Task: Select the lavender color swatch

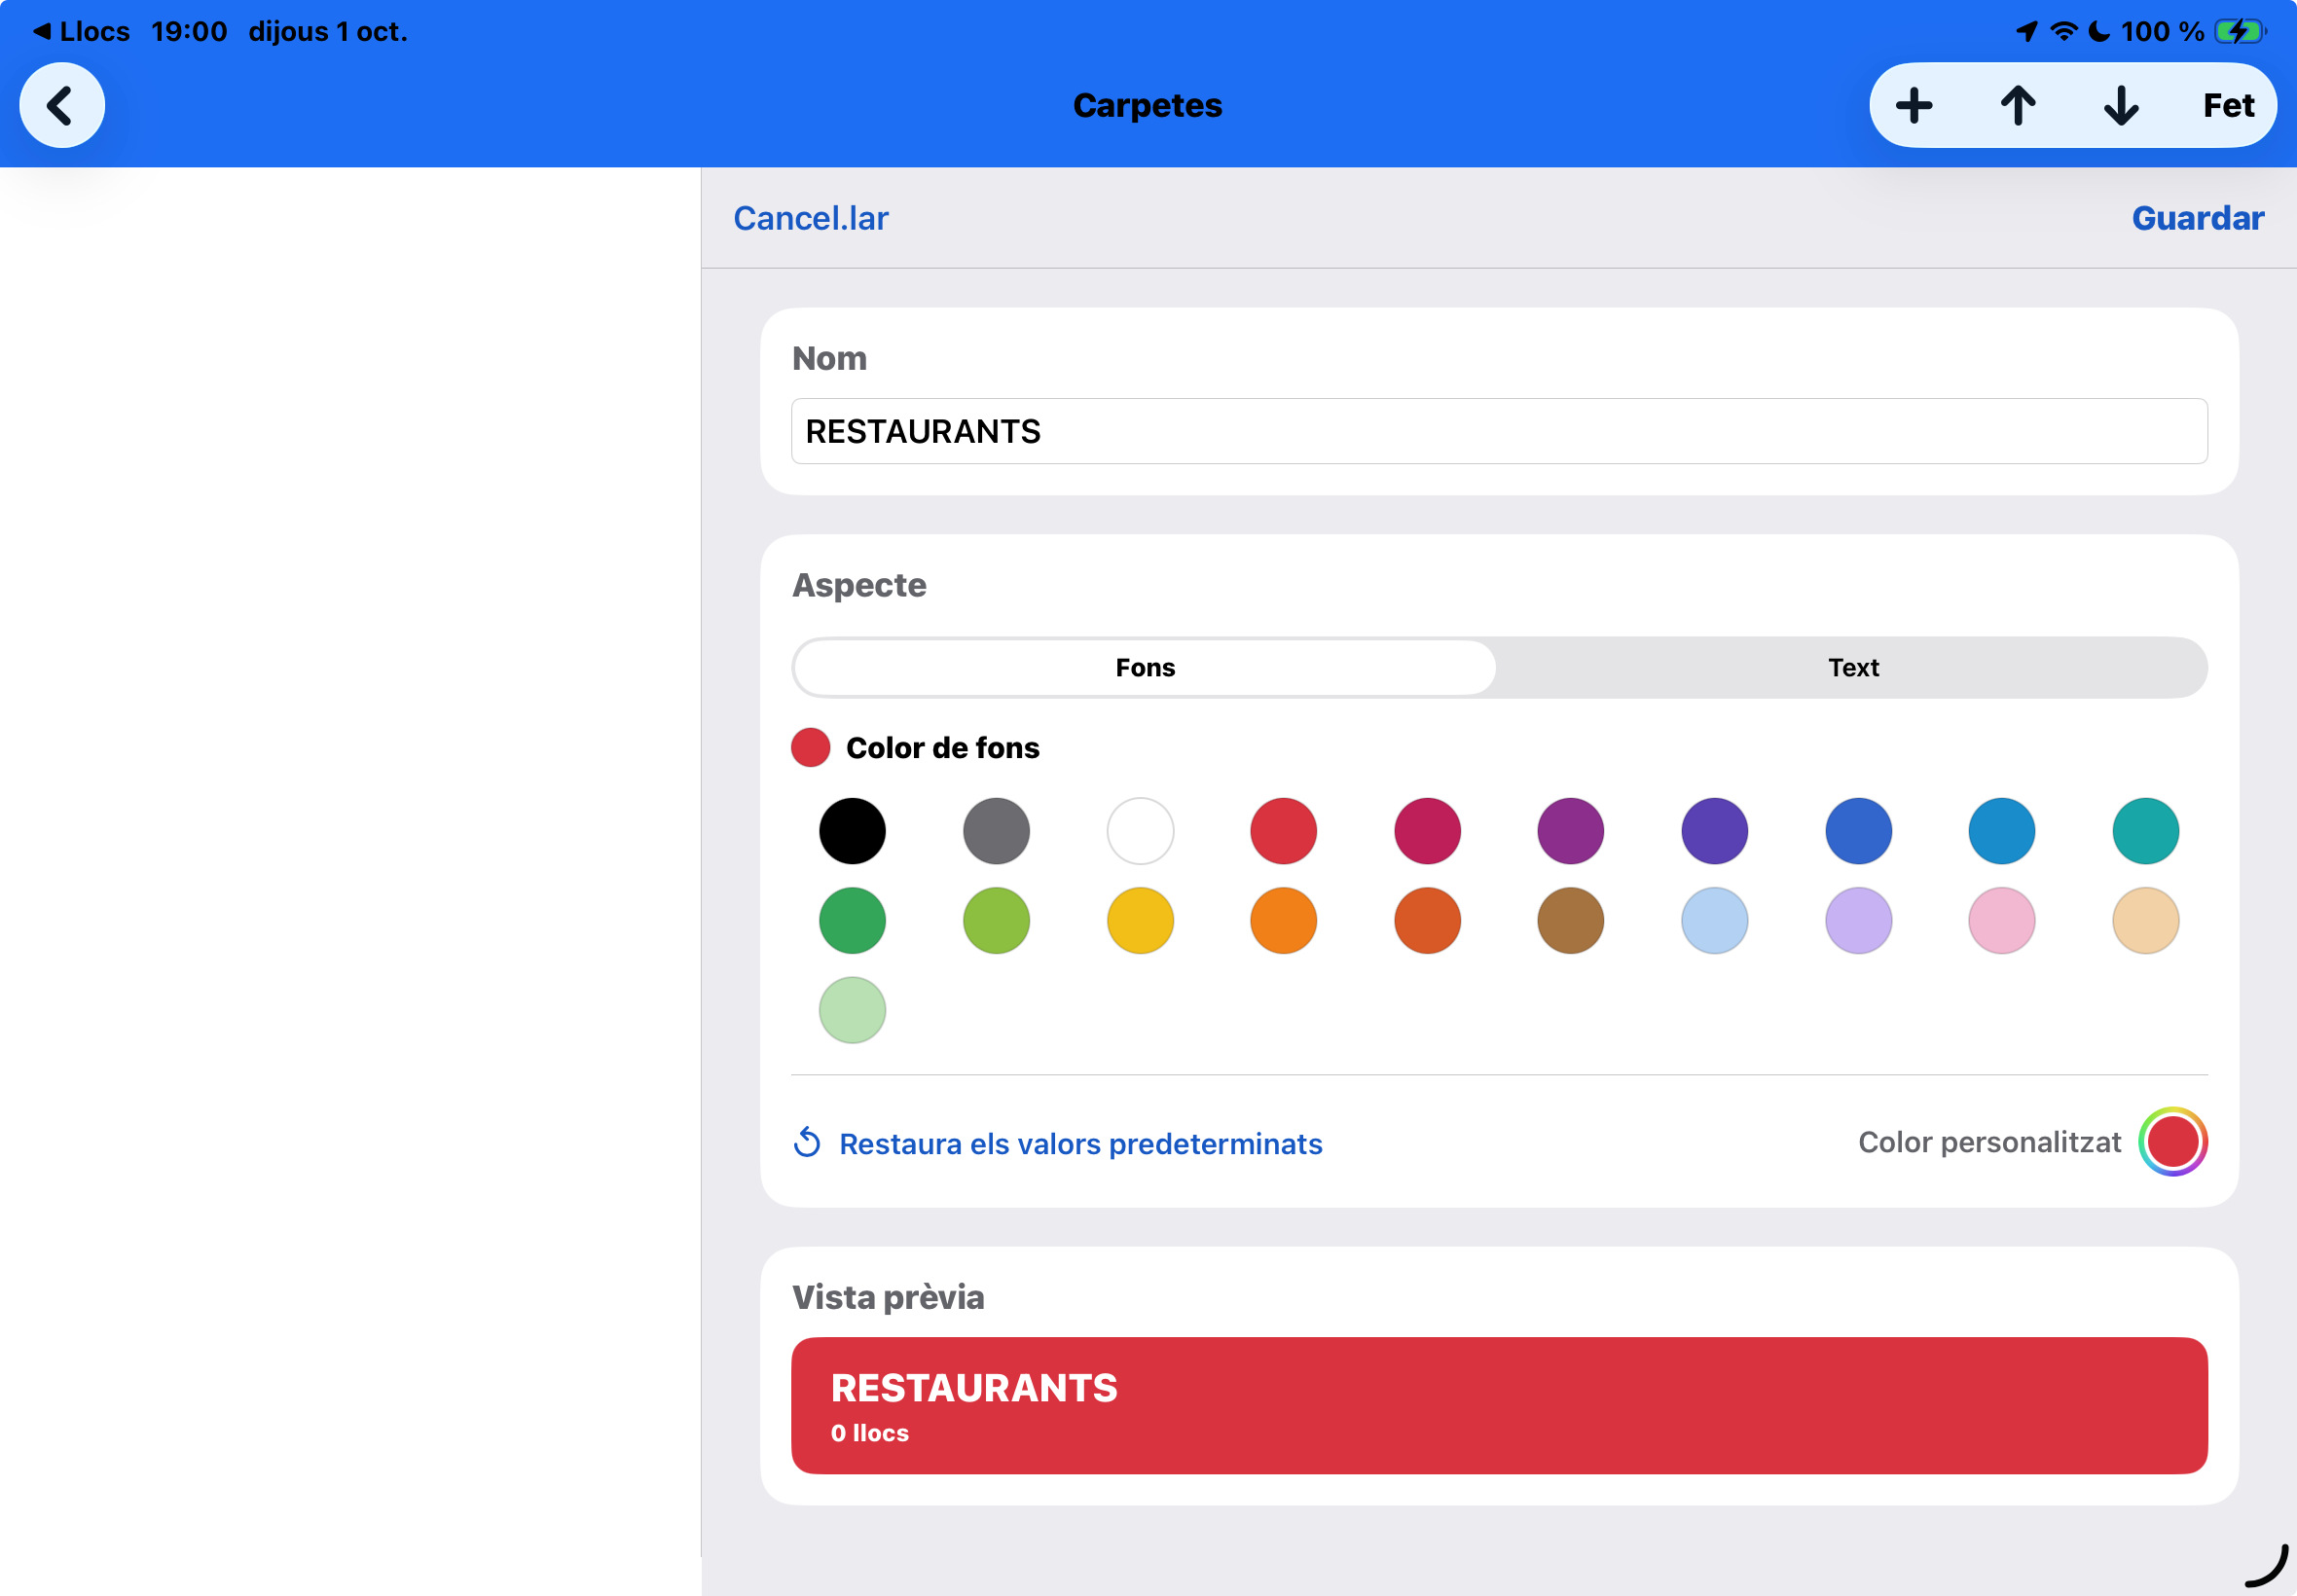Action: click(x=1858, y=920)
